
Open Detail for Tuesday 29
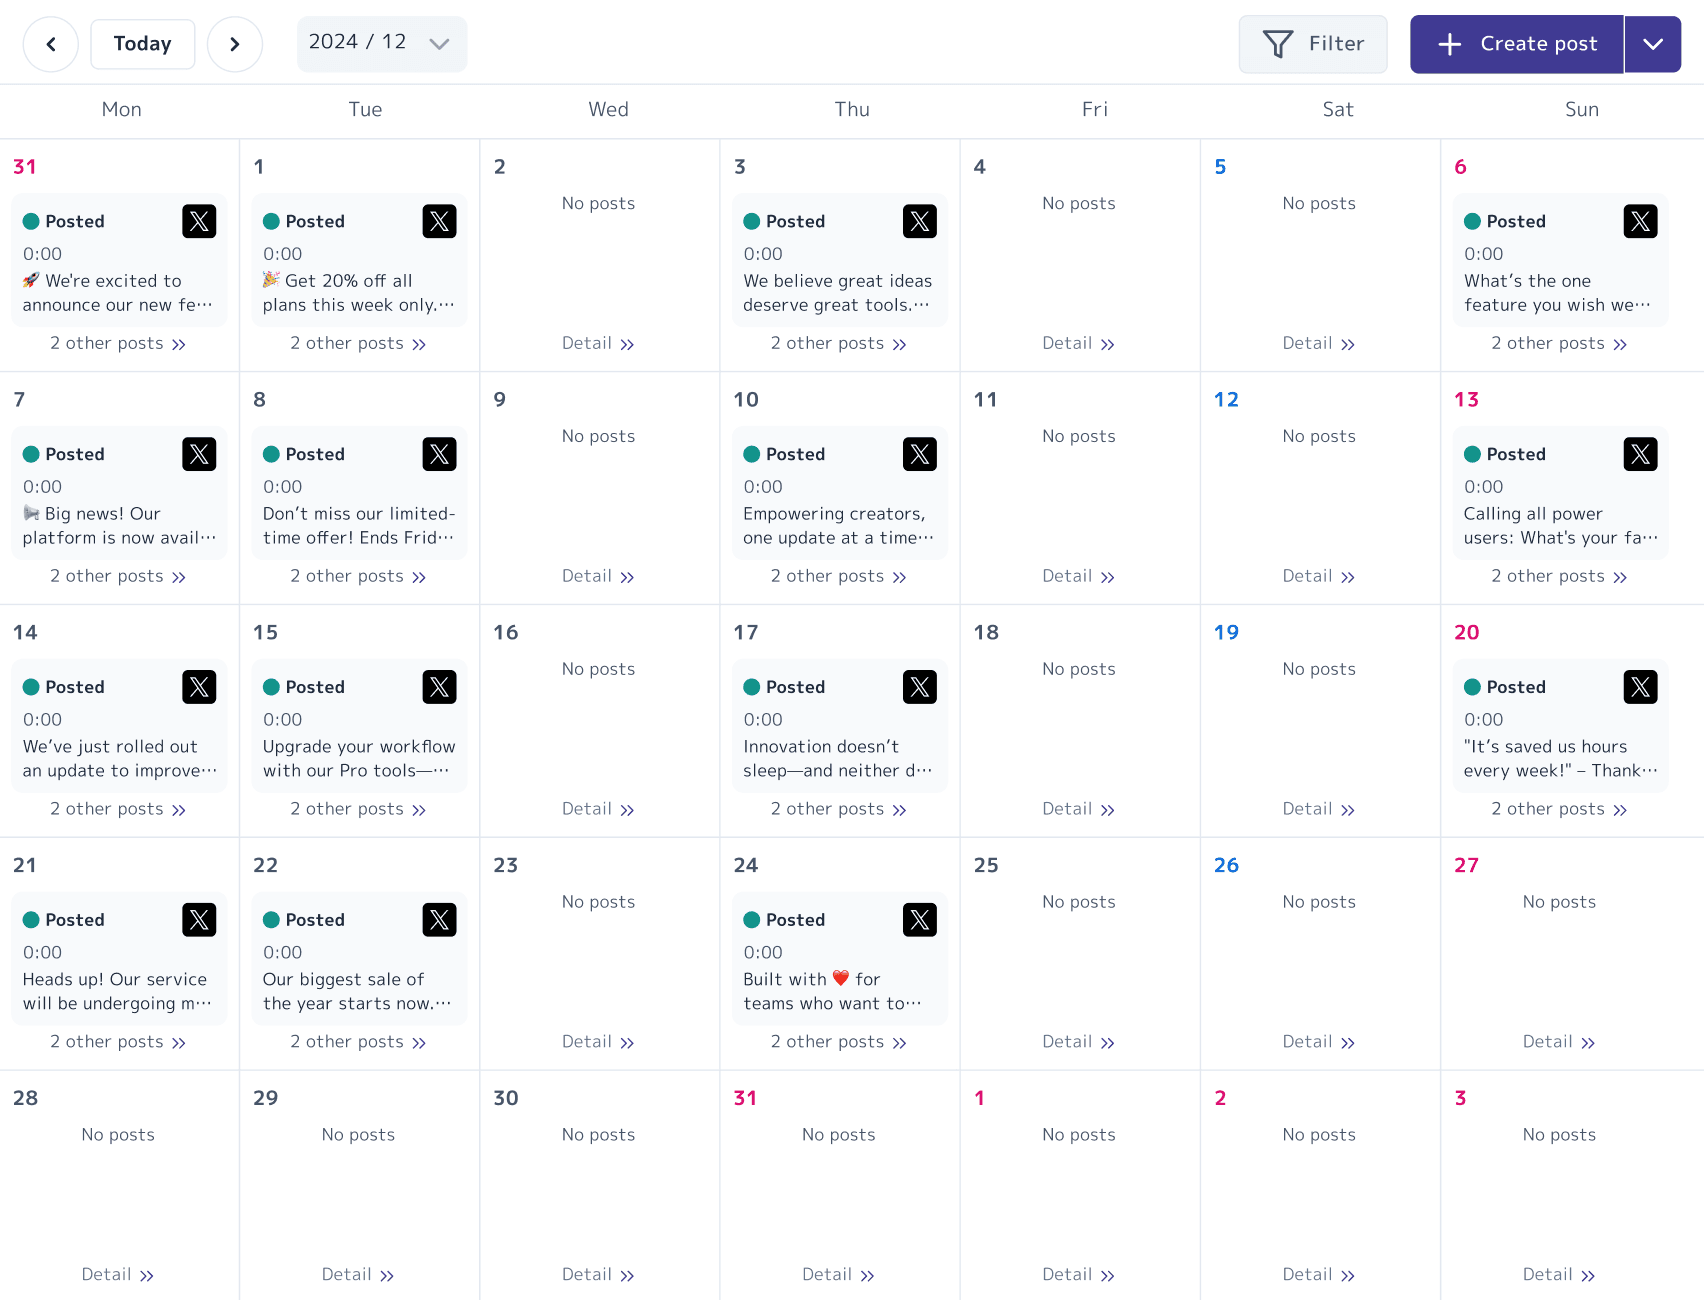click(358, 1275)
